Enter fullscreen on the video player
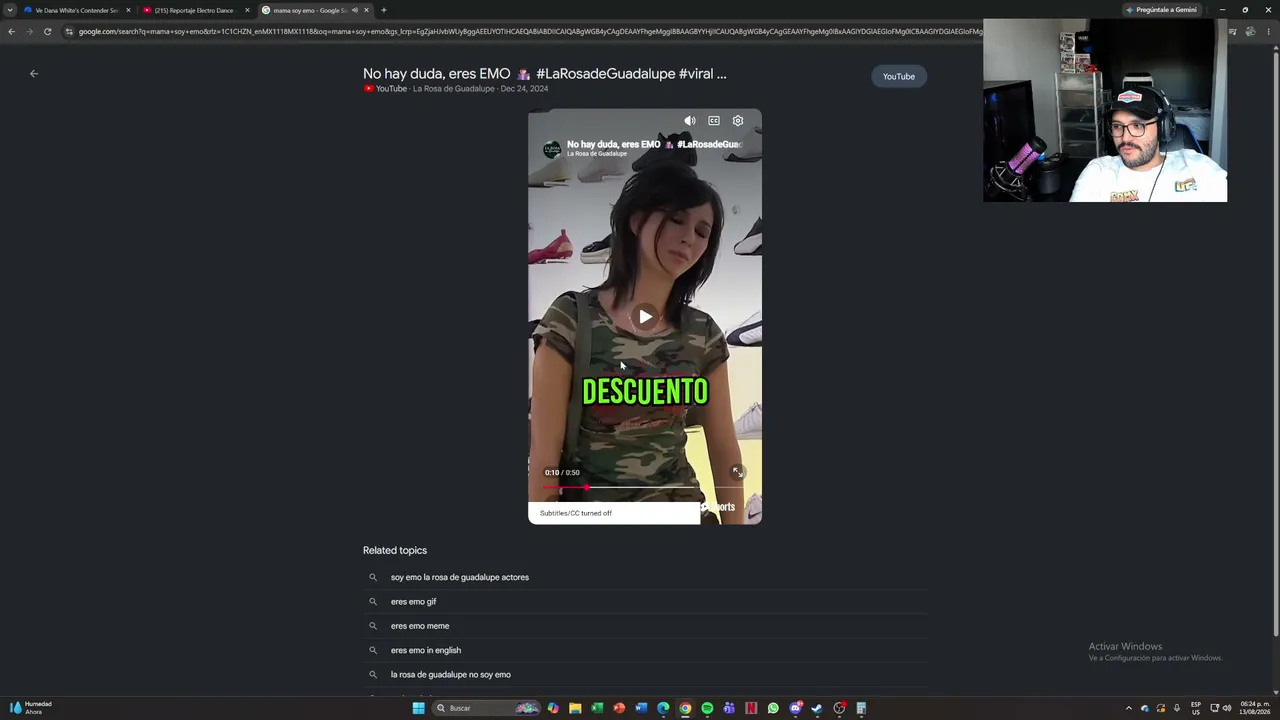 coord(737,472)
